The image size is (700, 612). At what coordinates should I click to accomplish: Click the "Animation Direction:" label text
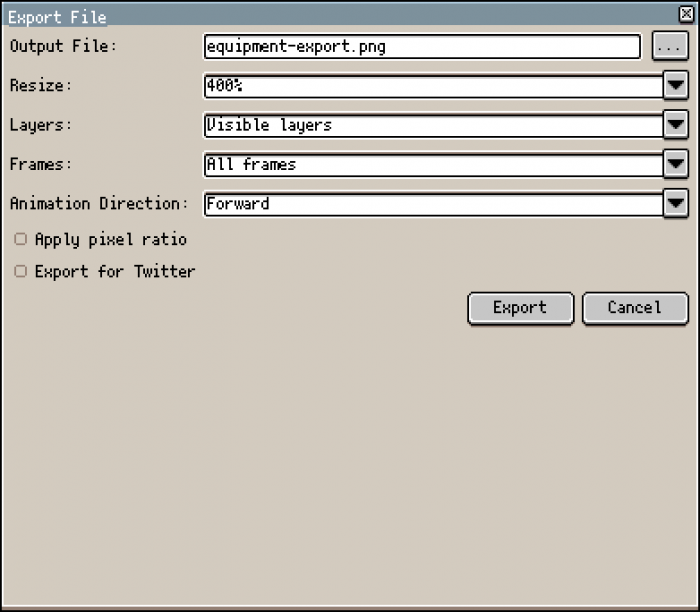tap(99, 203)
